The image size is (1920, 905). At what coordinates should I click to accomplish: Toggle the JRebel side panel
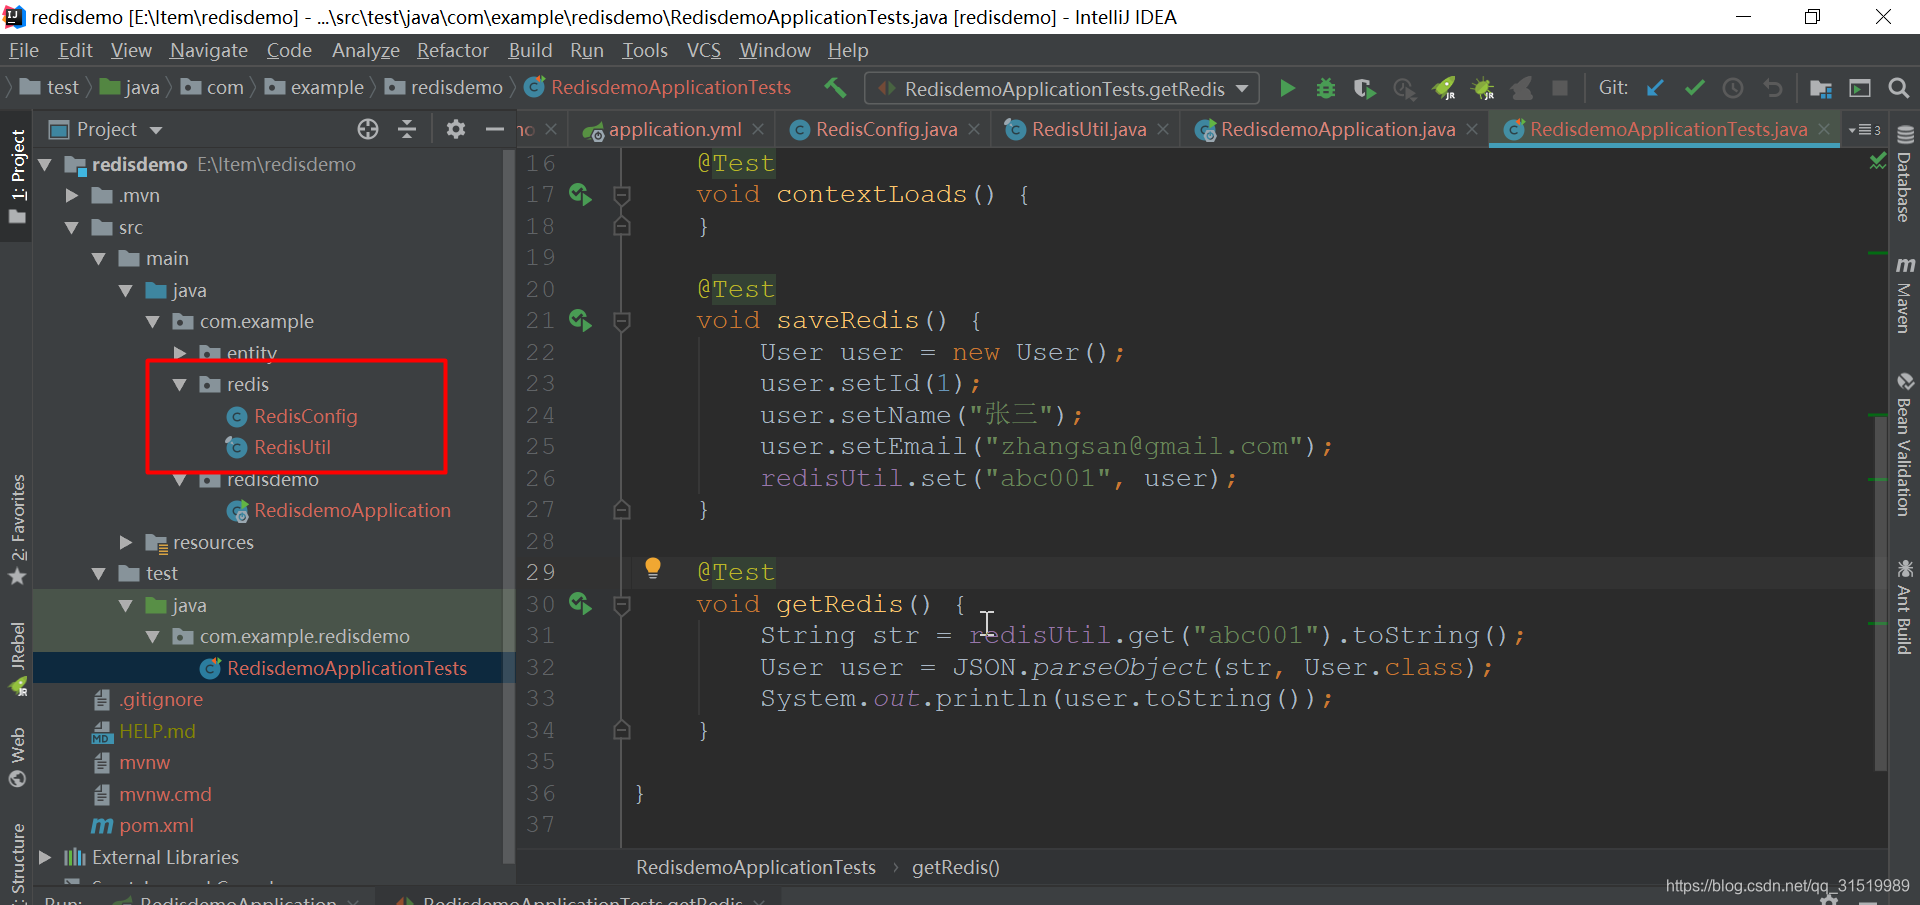[x=17, y=658]
